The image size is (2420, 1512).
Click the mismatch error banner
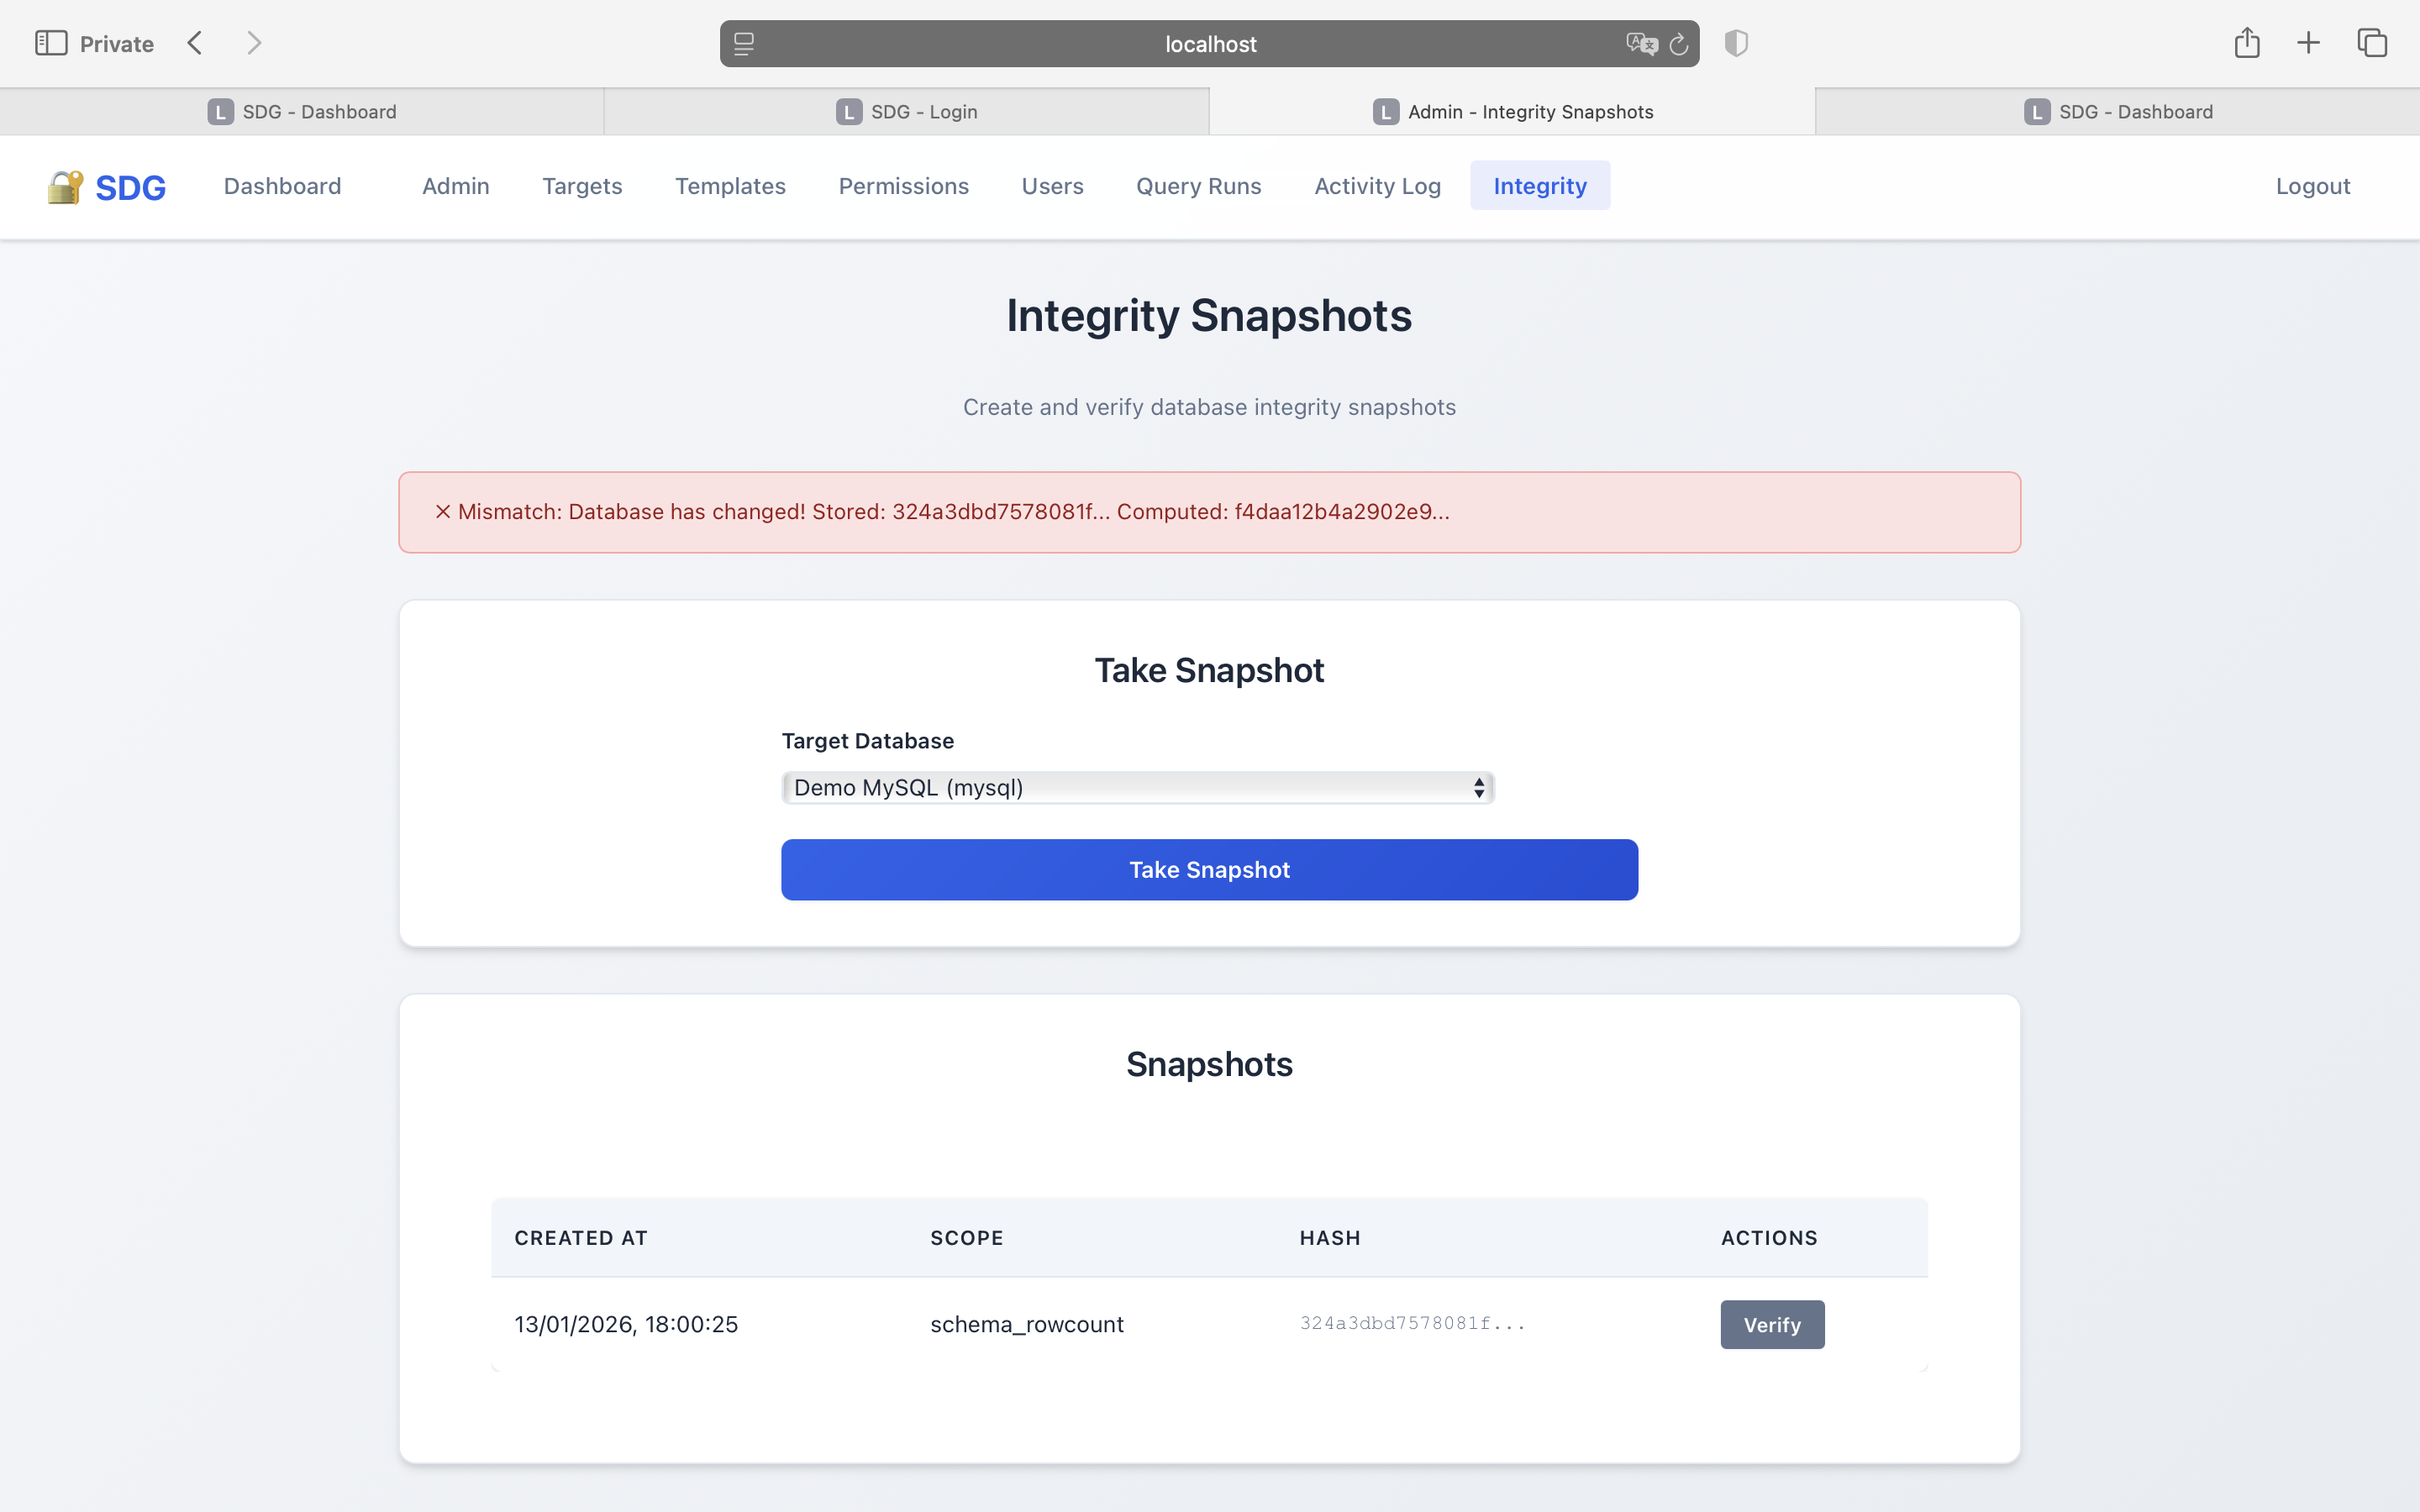[1209, 512]
